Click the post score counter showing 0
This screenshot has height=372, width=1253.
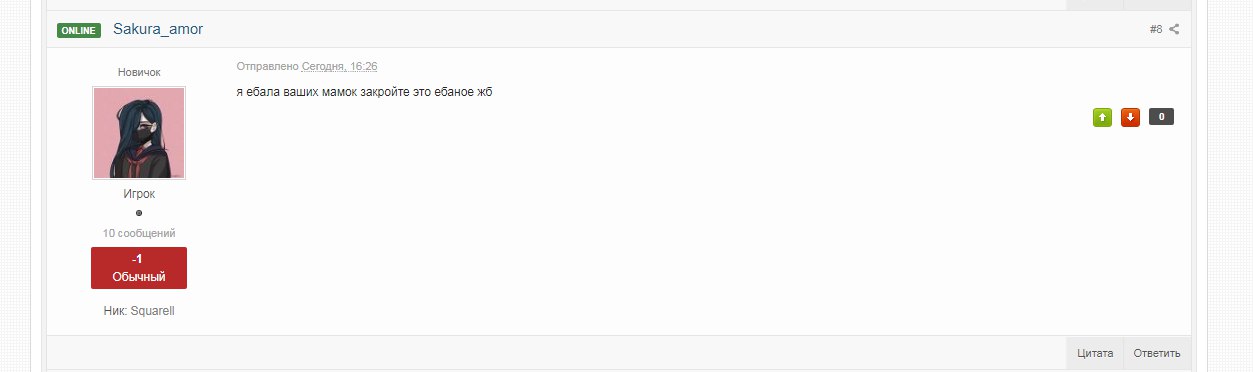coord(1161,117)
